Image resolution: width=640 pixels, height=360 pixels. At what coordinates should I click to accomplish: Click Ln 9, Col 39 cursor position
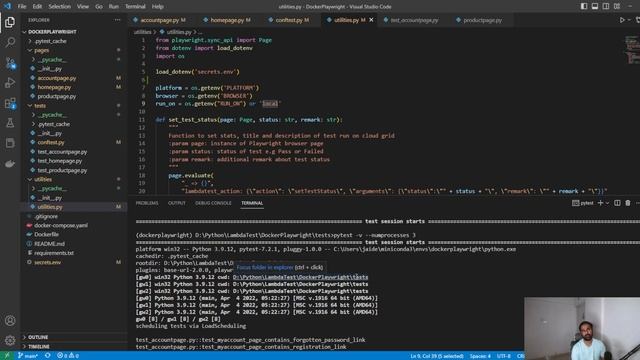(x=437, y=356)
